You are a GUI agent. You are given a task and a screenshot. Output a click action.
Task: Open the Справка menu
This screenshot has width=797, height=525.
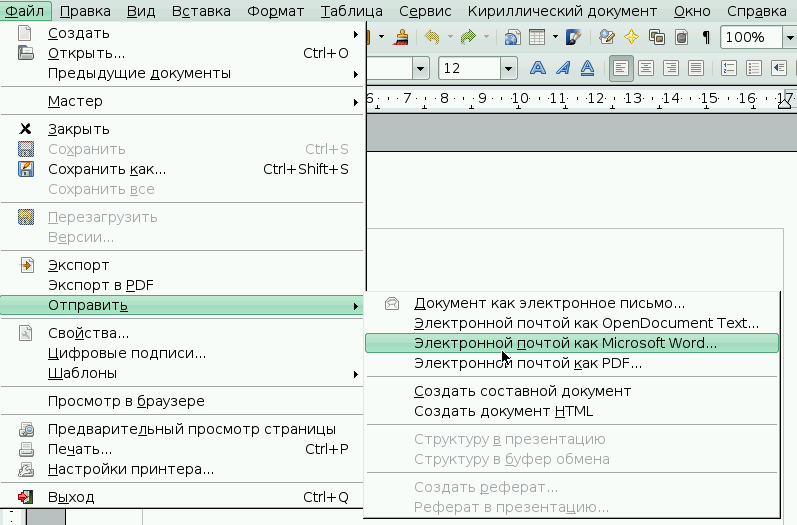coord(757,11)
